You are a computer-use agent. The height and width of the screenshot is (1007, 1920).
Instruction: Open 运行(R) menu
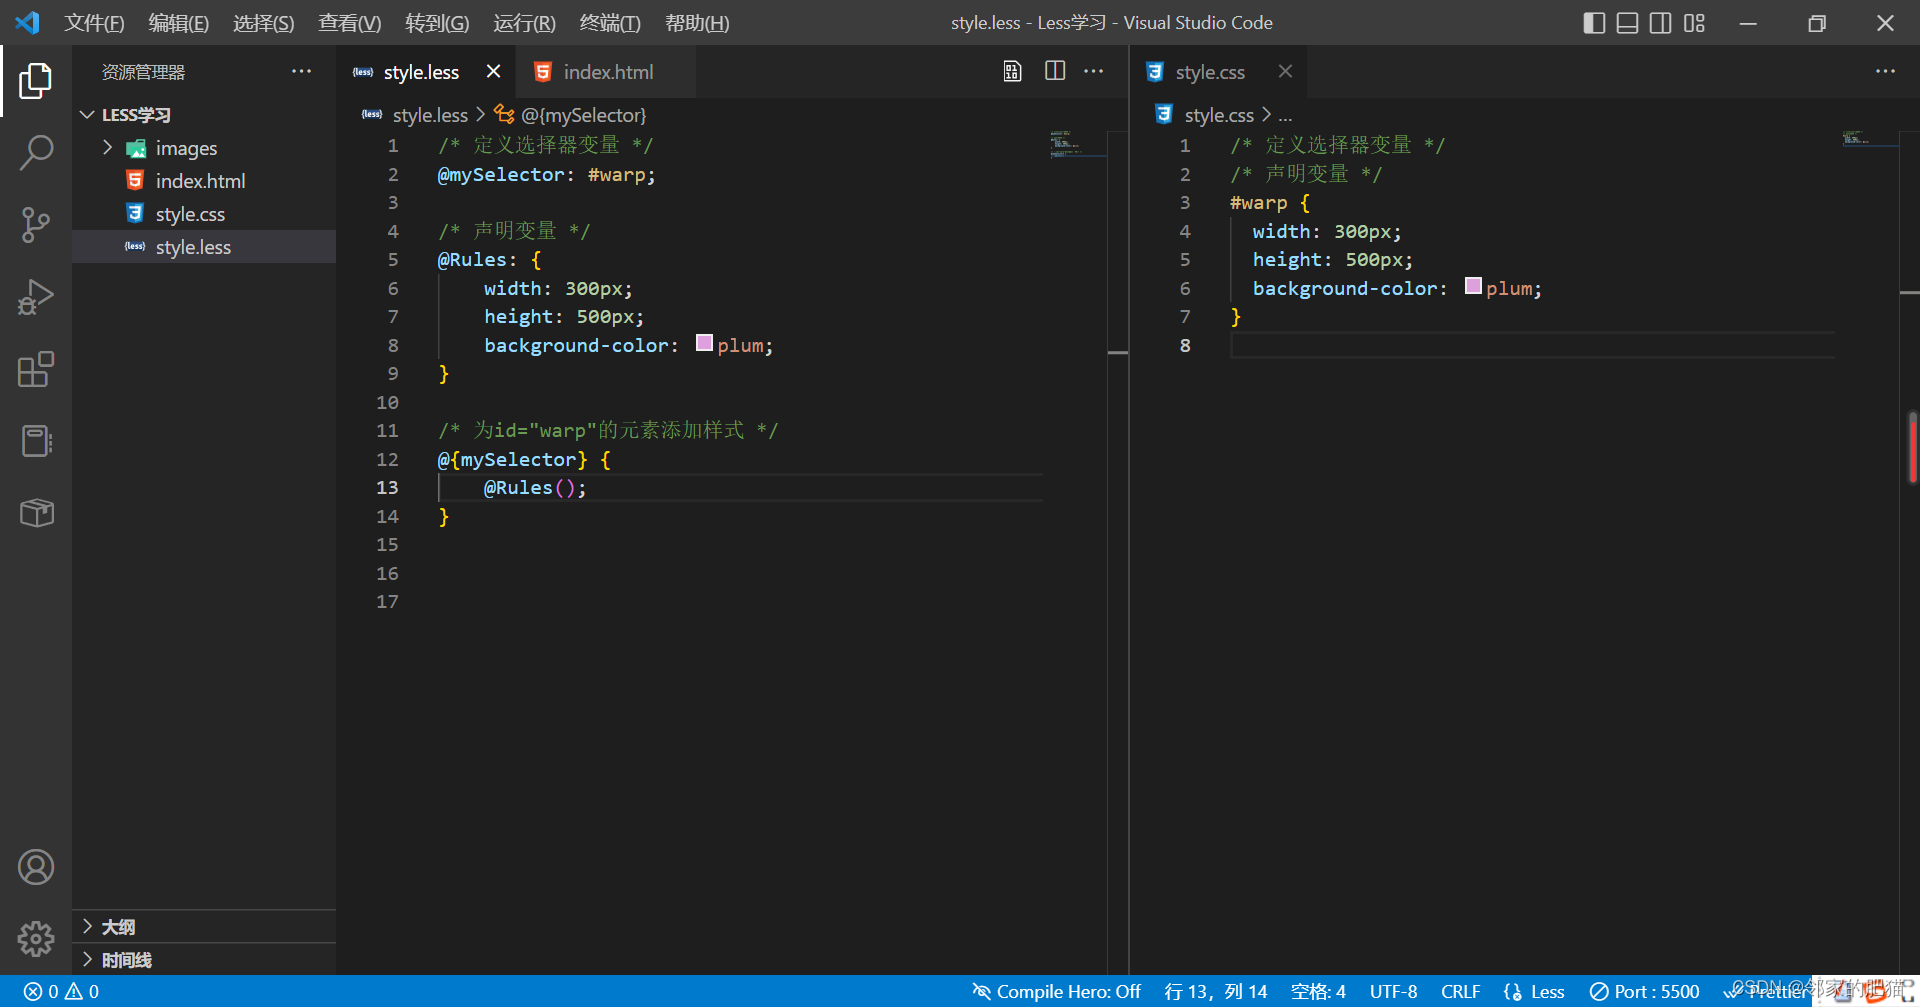pyautogui.click(x=524, y=22)
